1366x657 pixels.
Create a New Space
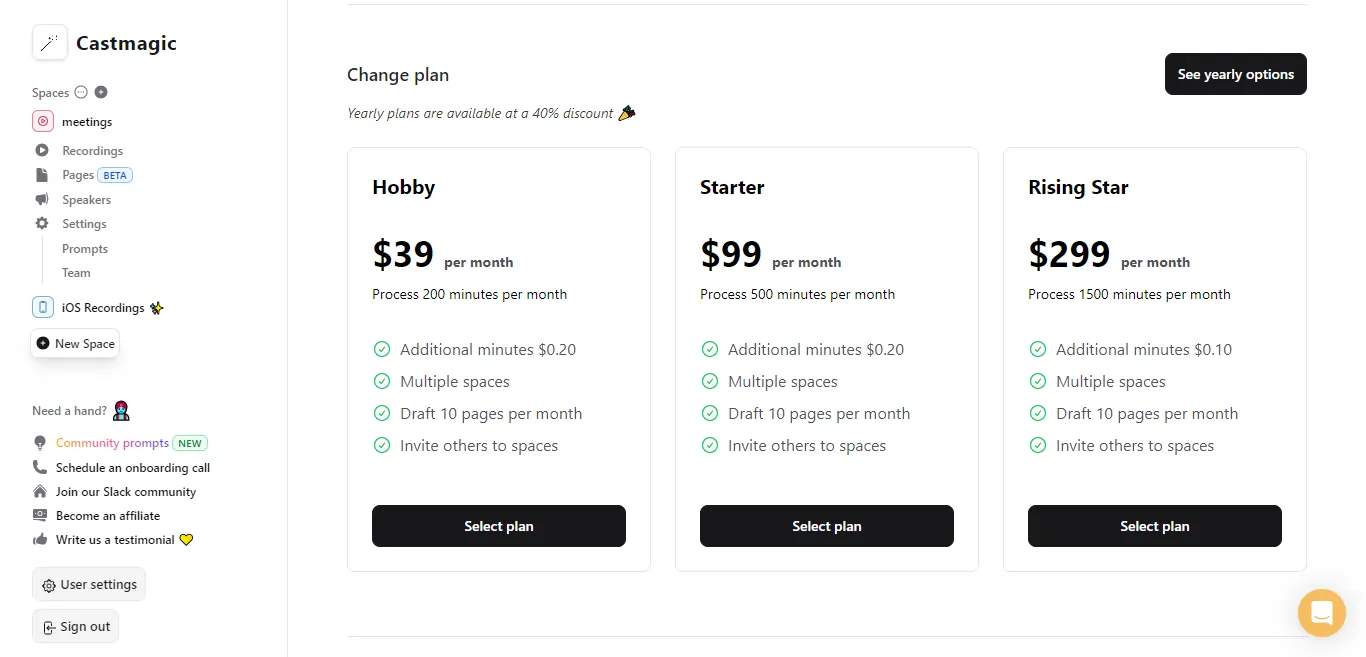pyautogui.click(x=75, y=343)
